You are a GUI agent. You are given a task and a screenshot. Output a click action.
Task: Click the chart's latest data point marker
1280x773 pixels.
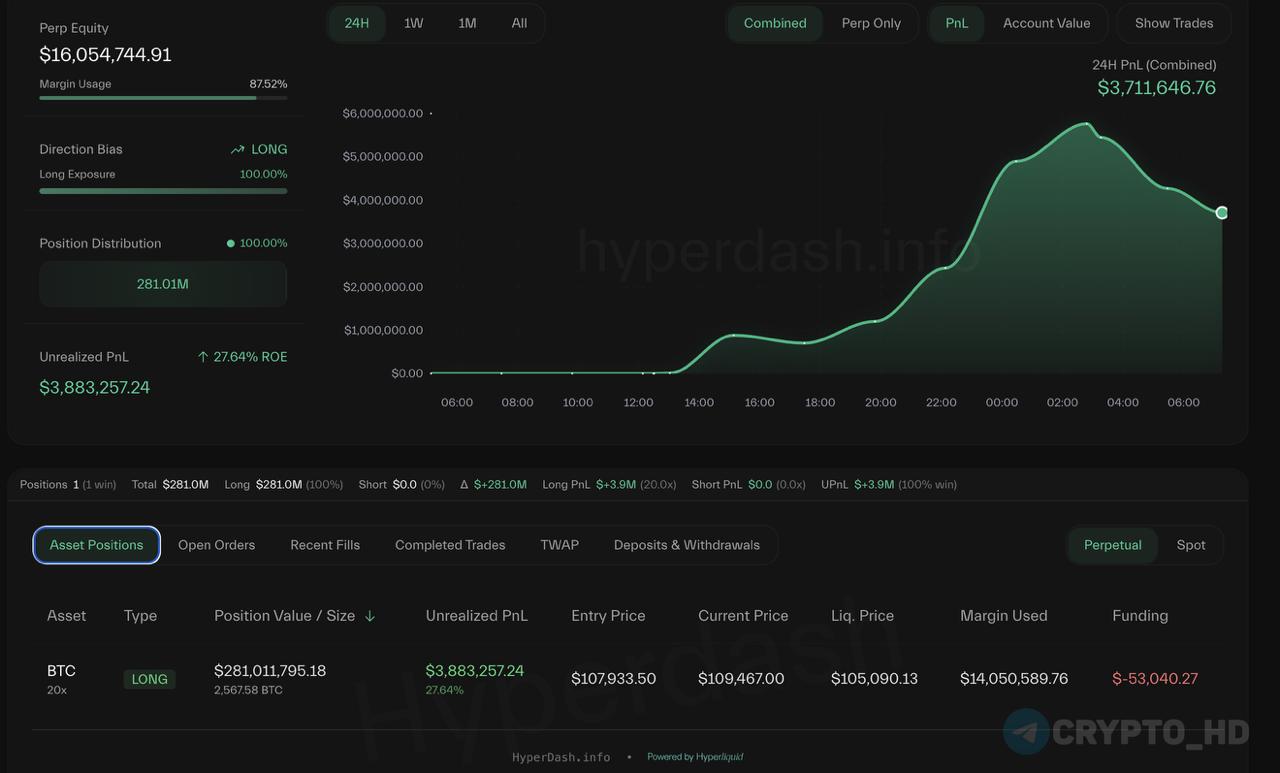click(1221, 212)
